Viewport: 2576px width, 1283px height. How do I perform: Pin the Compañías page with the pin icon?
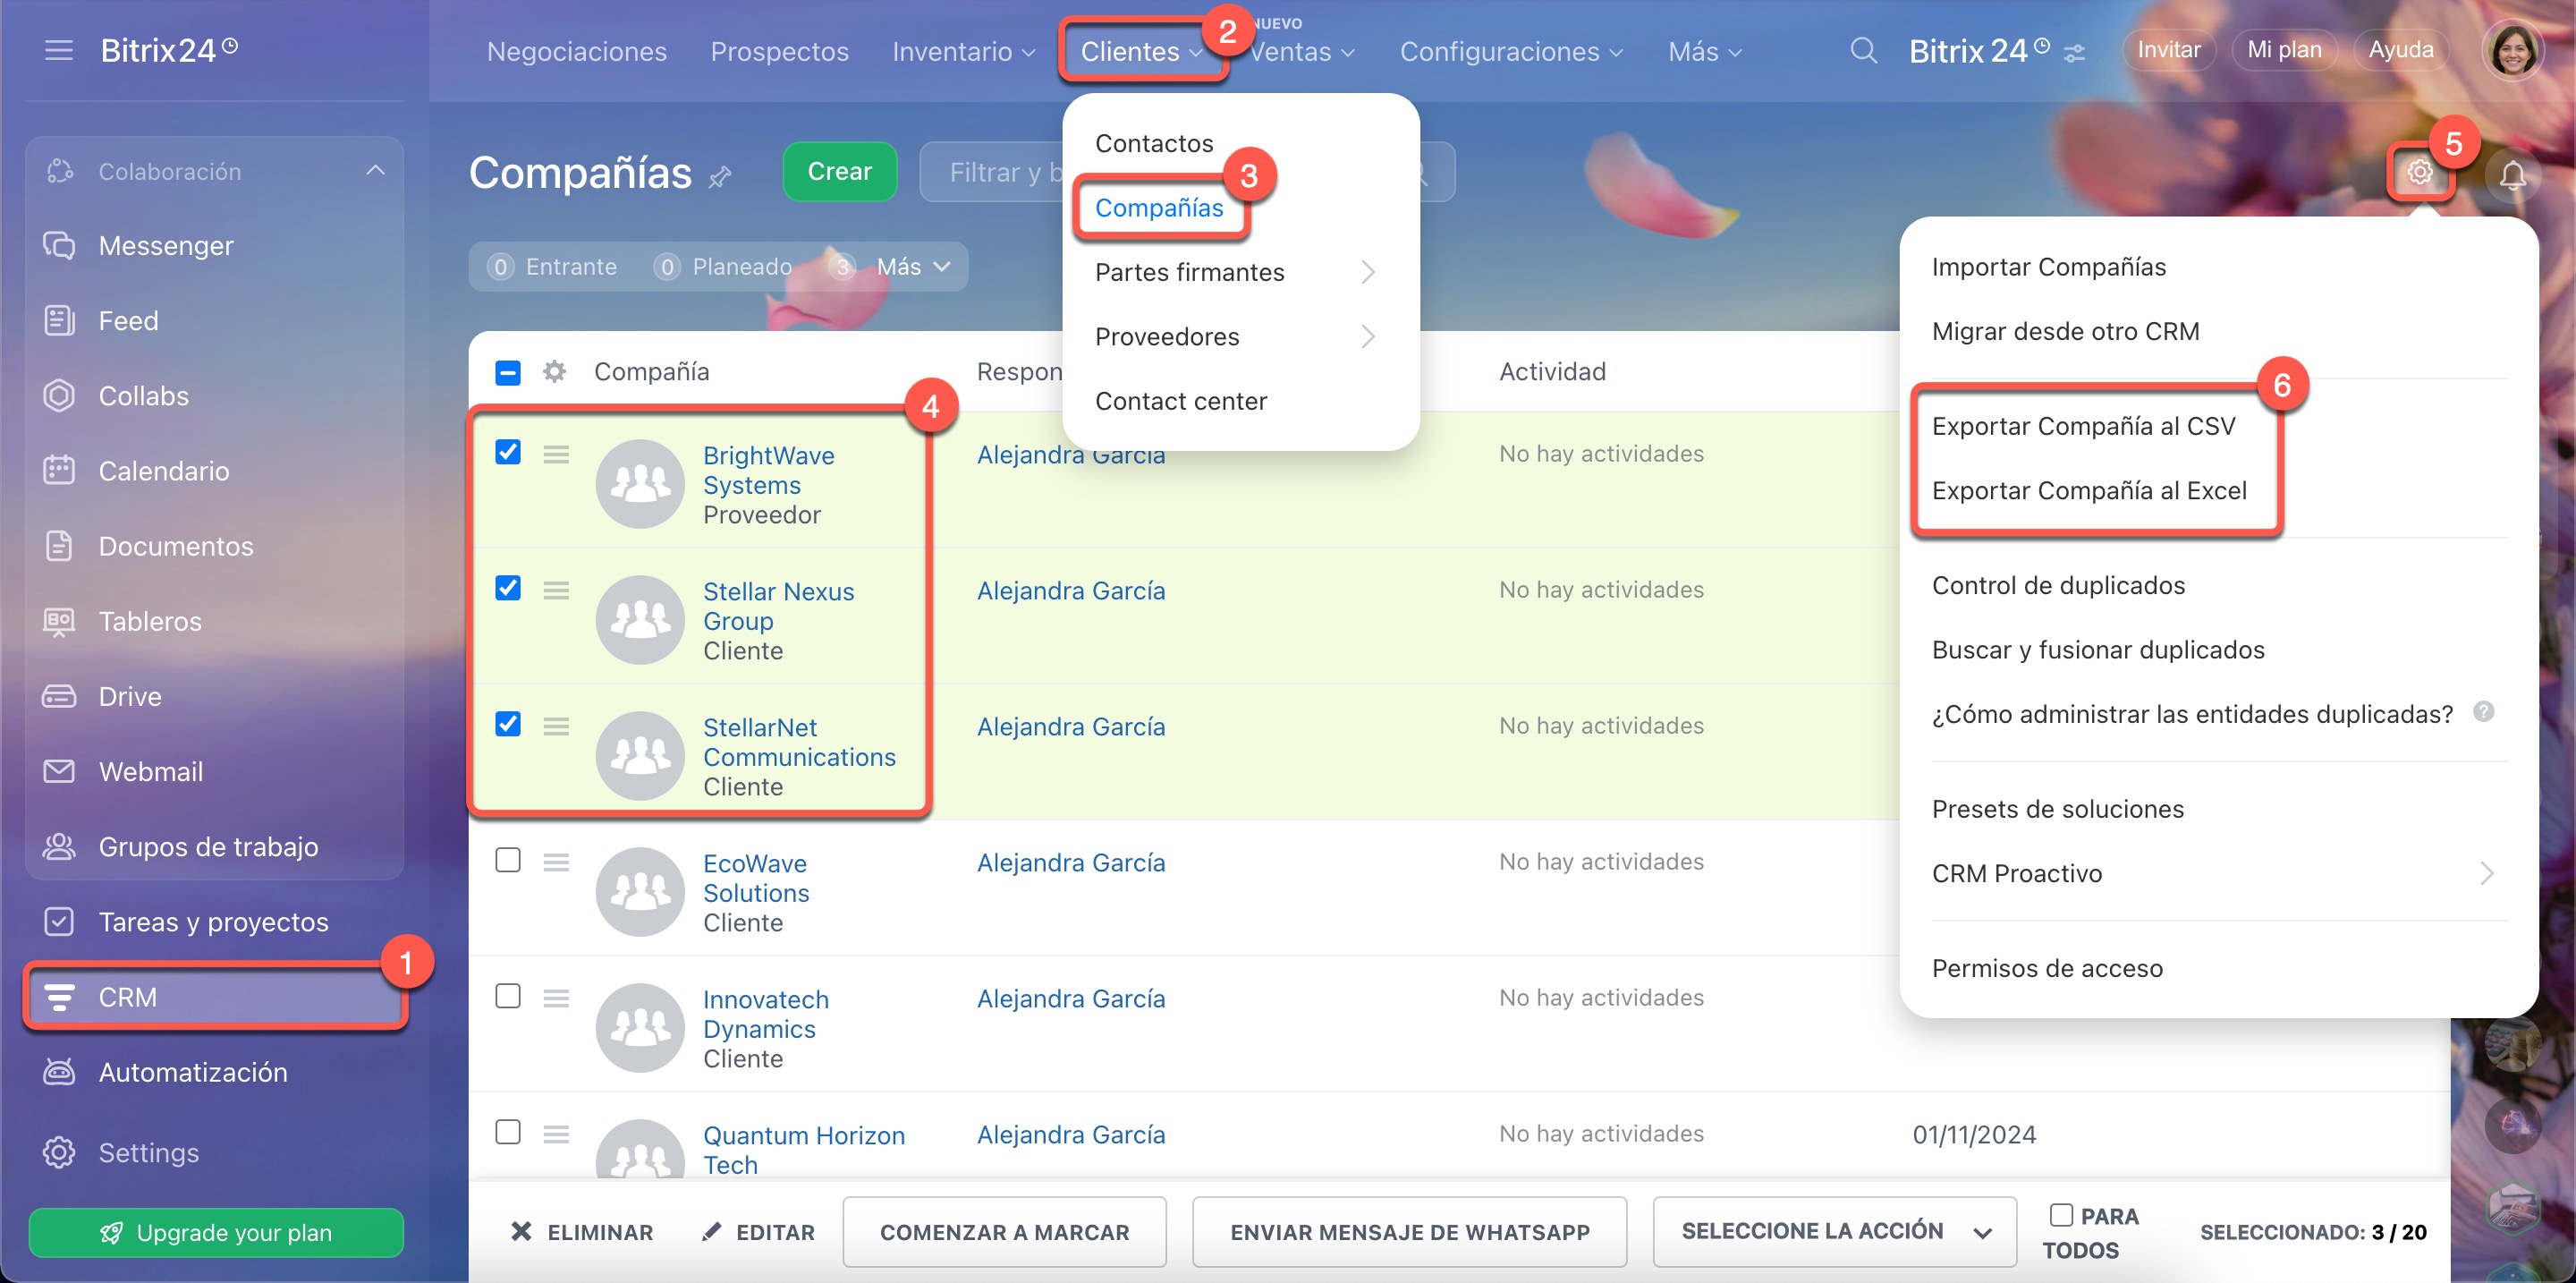click(x=720, y=177)
